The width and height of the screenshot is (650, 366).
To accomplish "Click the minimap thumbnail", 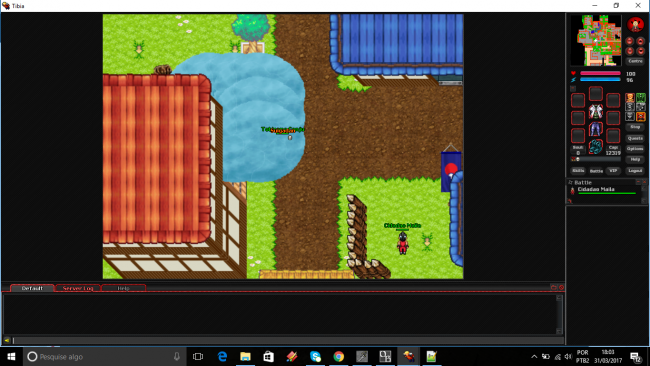I will click(596, 40).
